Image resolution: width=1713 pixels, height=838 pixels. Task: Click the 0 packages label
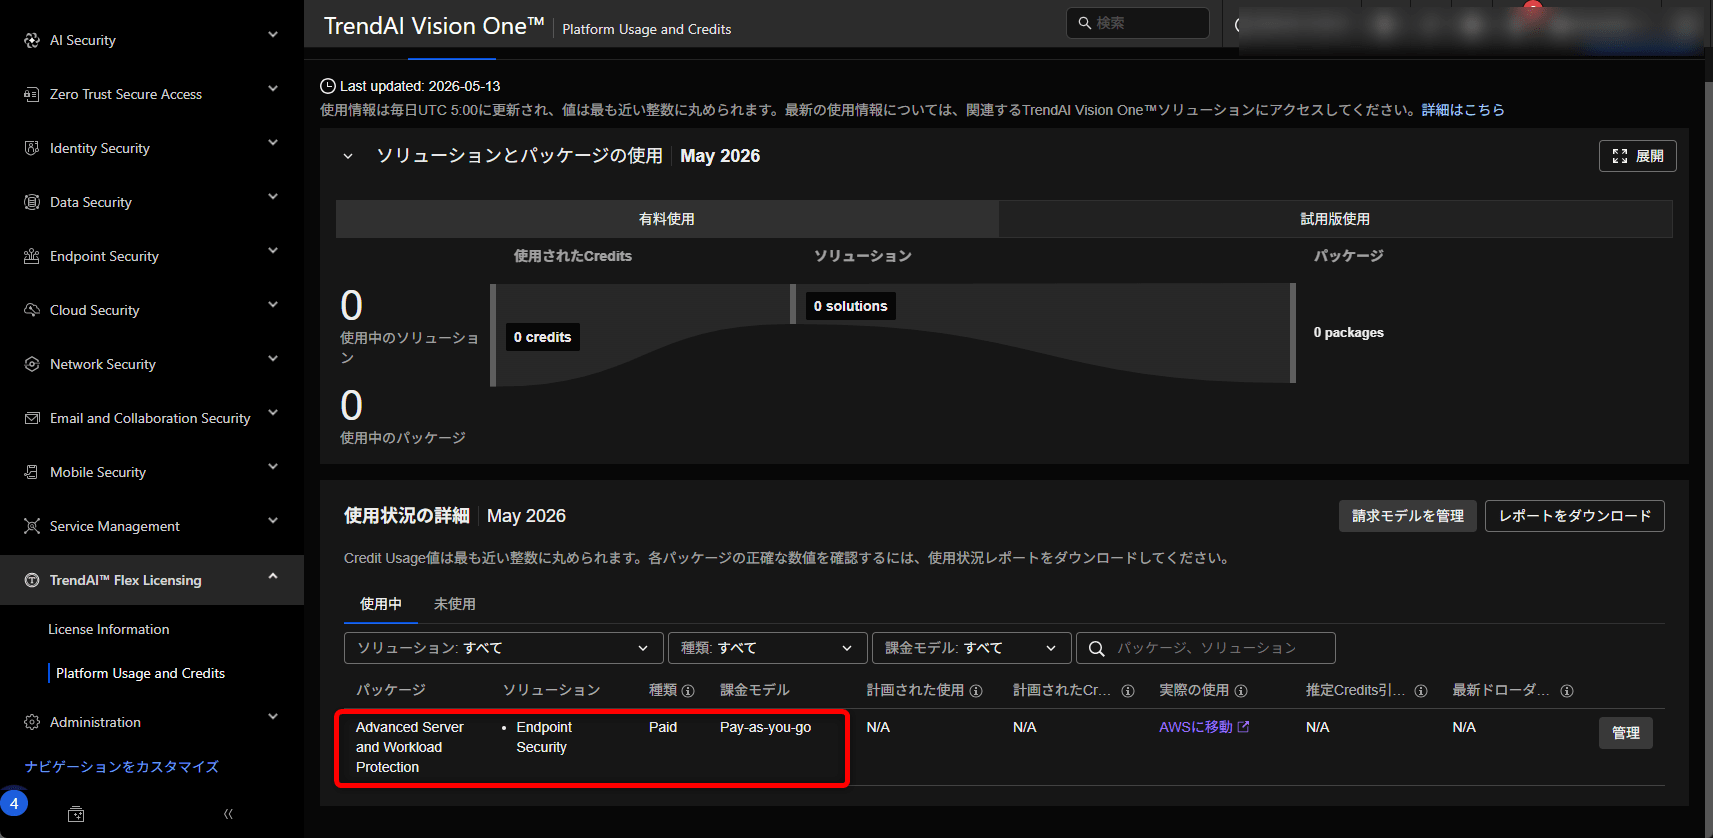point(1349,332)
